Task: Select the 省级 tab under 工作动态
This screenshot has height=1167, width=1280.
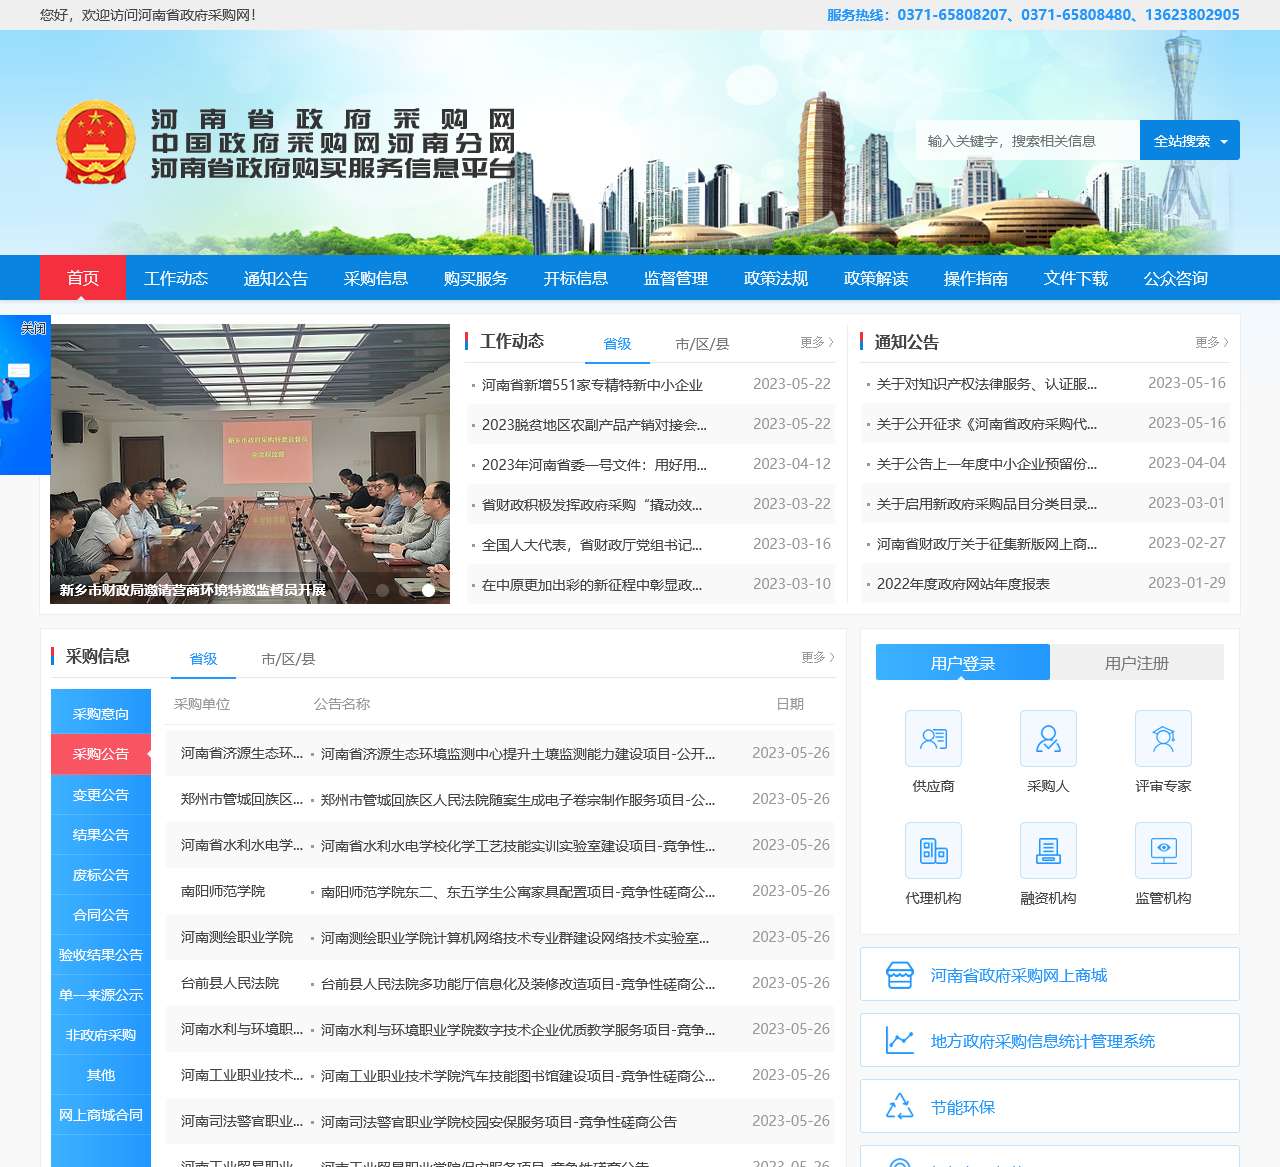Action: (617, 344)
